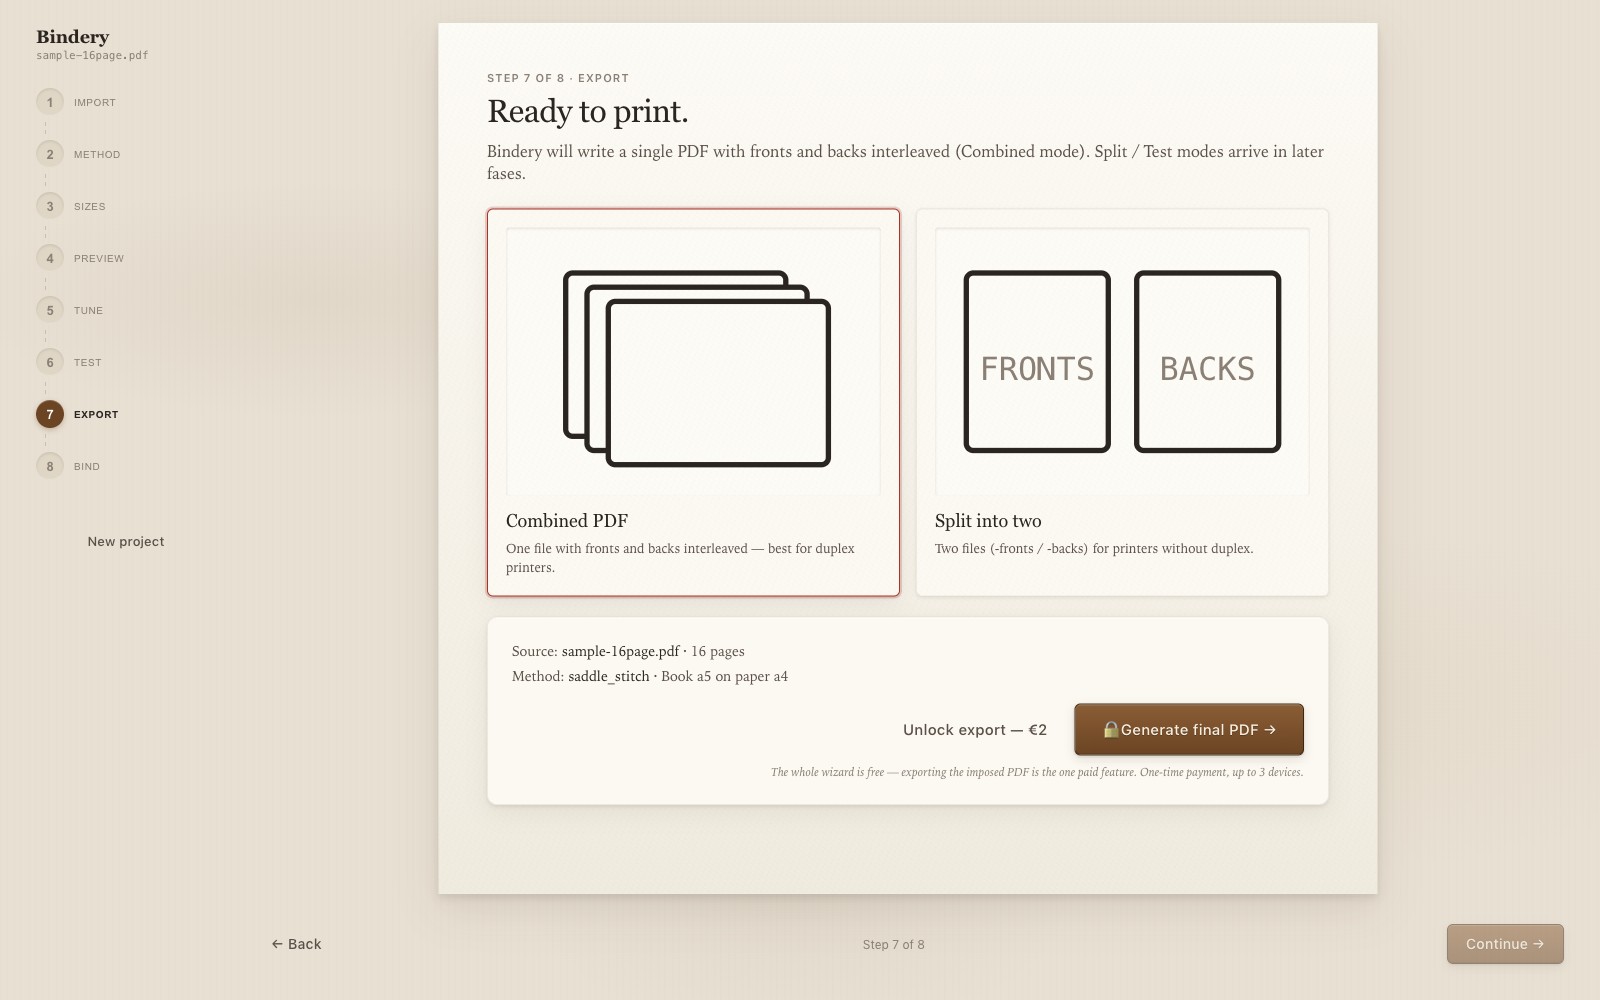Jump to step 3 Sizes circle

(x=50, y=206)
